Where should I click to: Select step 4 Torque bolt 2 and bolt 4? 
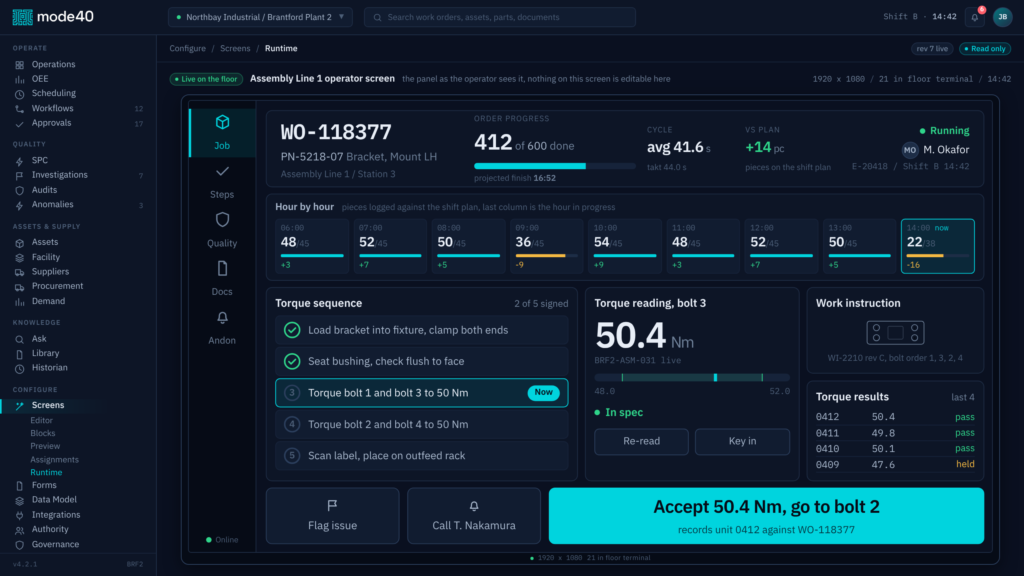[x=422, y=424]
